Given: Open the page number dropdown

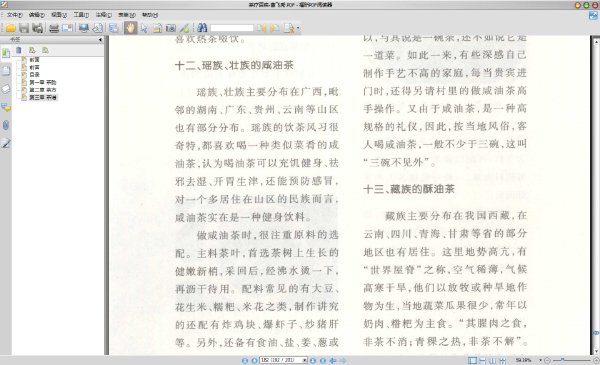Looking at the screenshot, I should click(305, 360).
